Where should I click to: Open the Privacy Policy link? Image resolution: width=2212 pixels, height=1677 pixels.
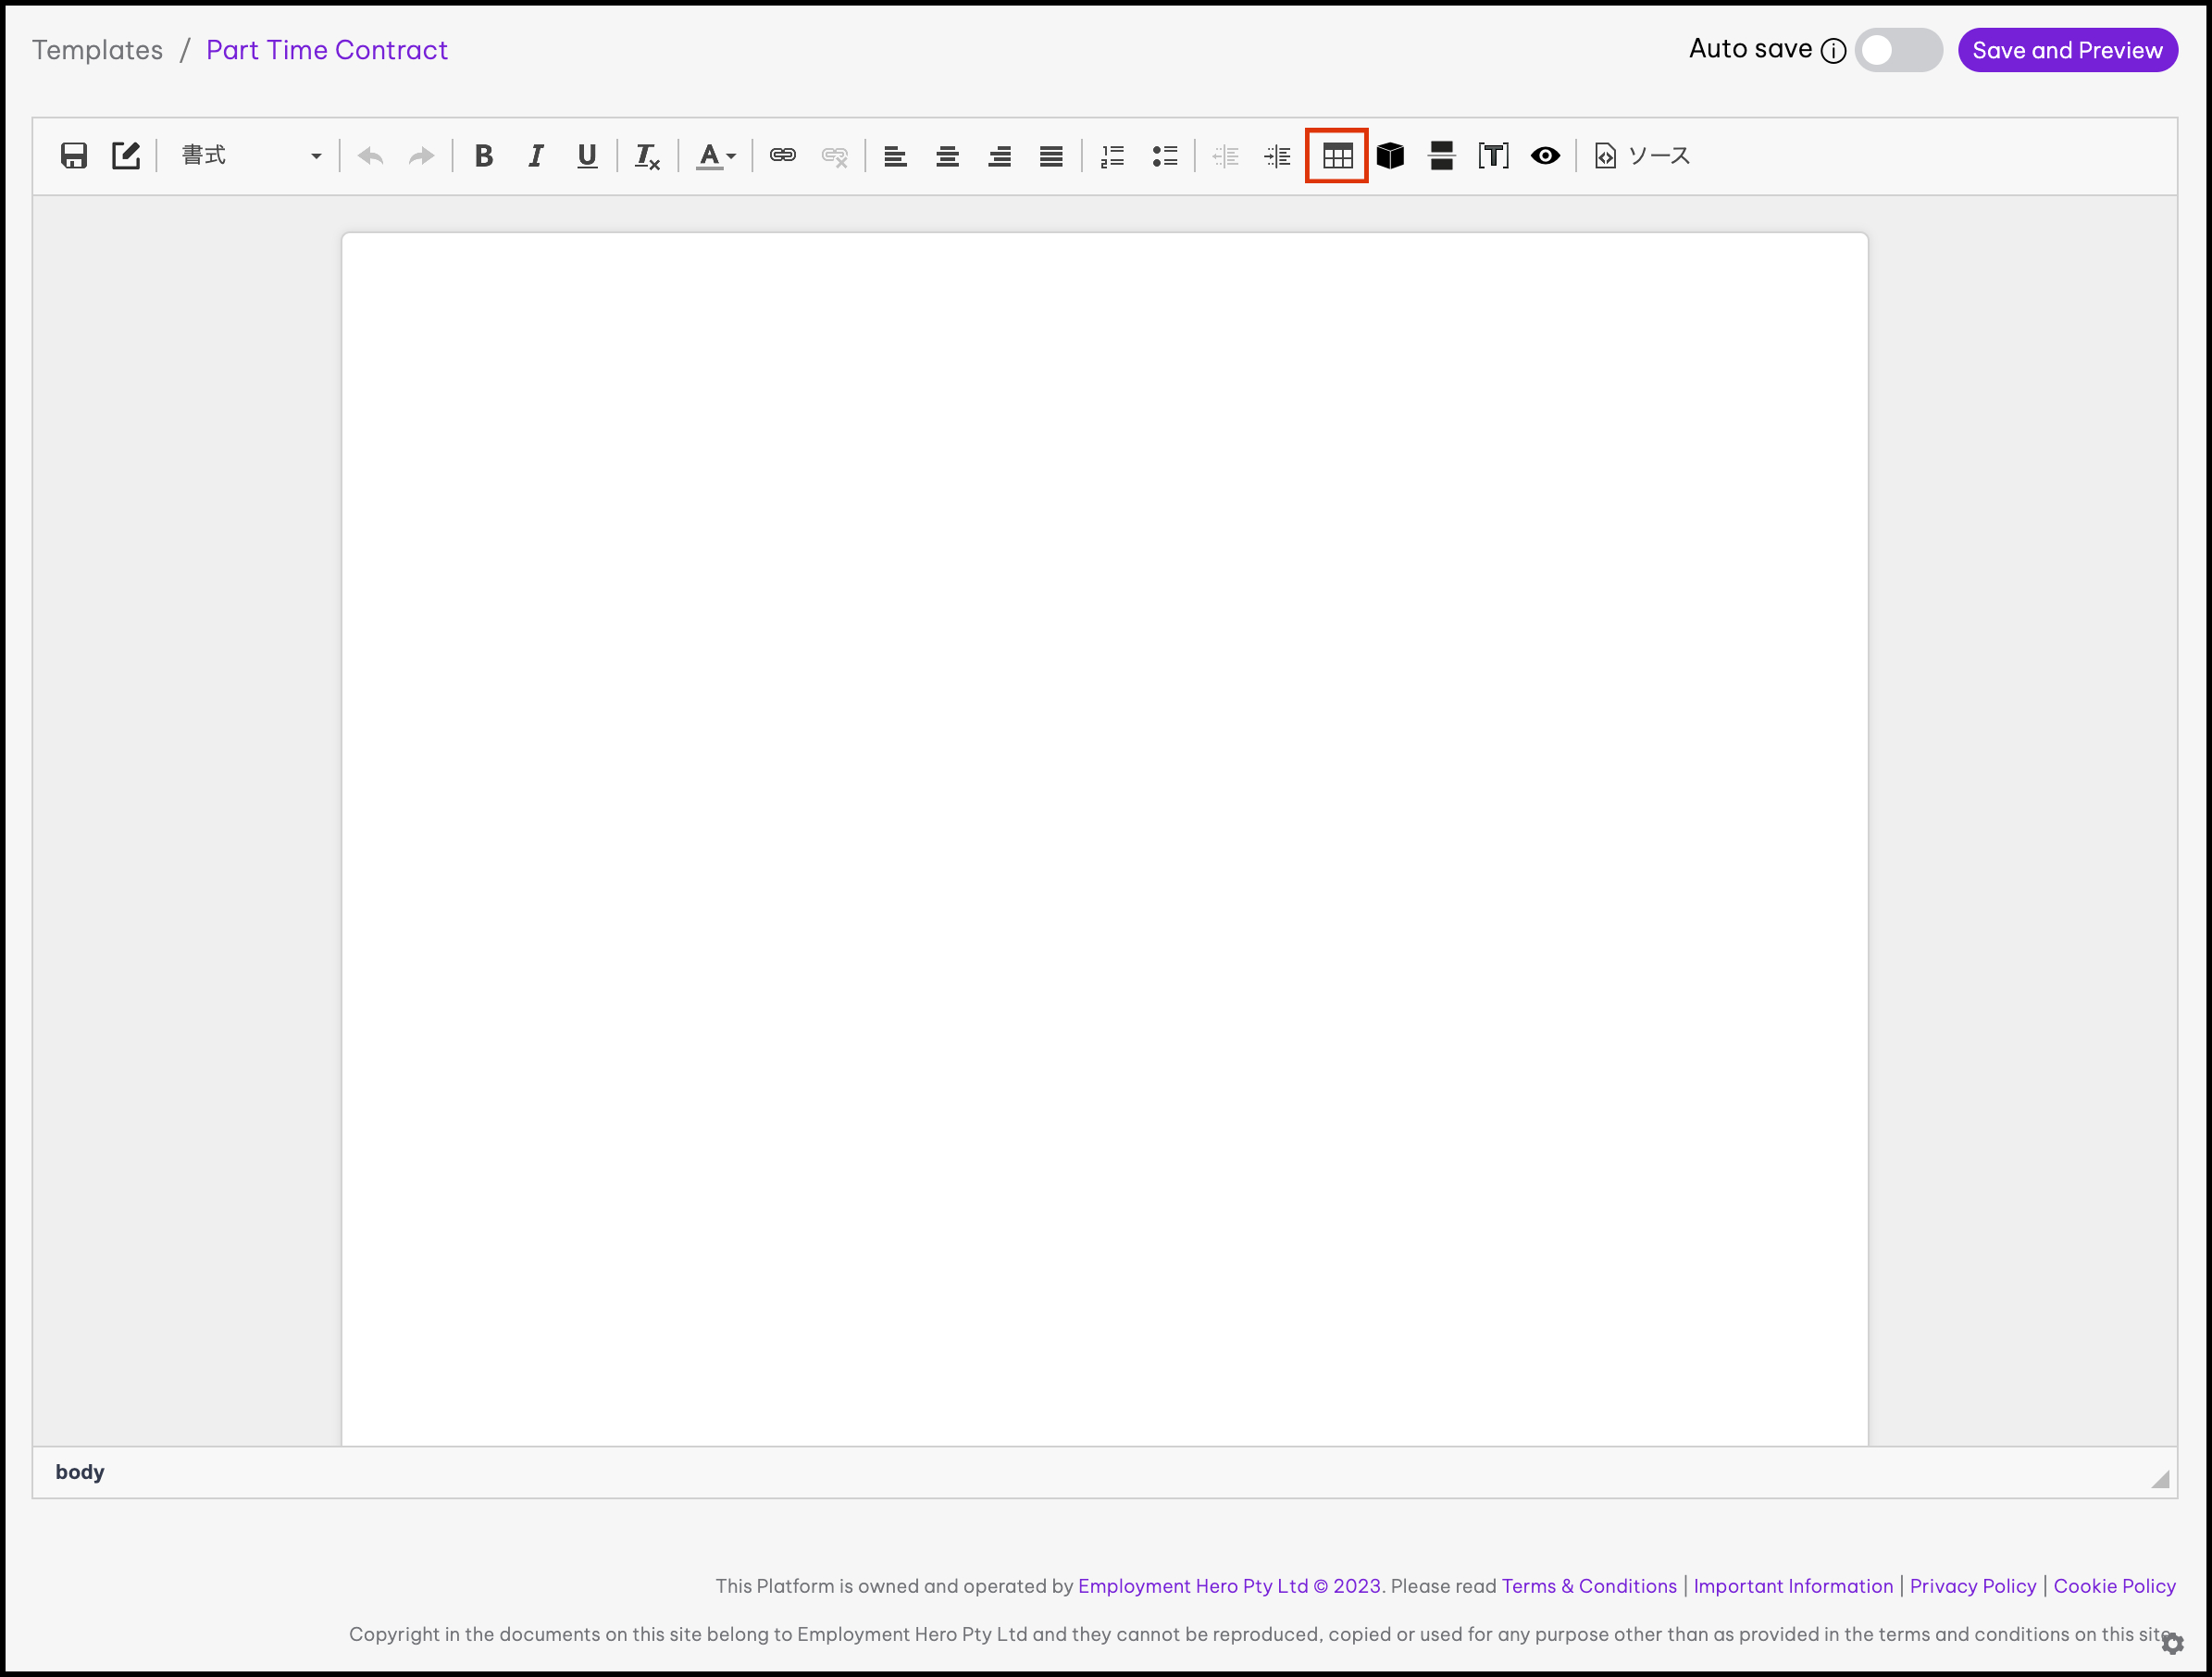click(x=1972, y=1586)
